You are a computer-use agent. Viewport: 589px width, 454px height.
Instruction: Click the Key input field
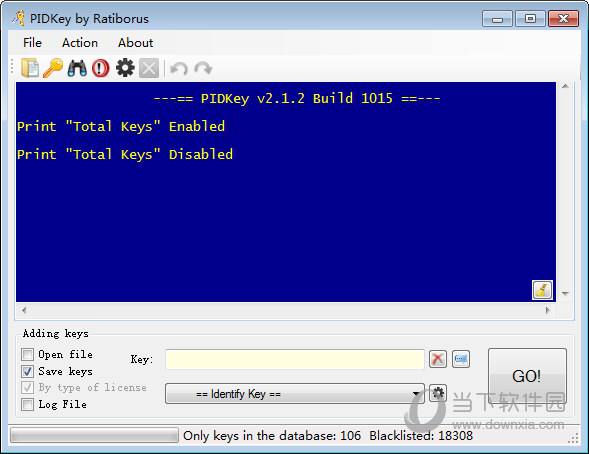point(295,359)
